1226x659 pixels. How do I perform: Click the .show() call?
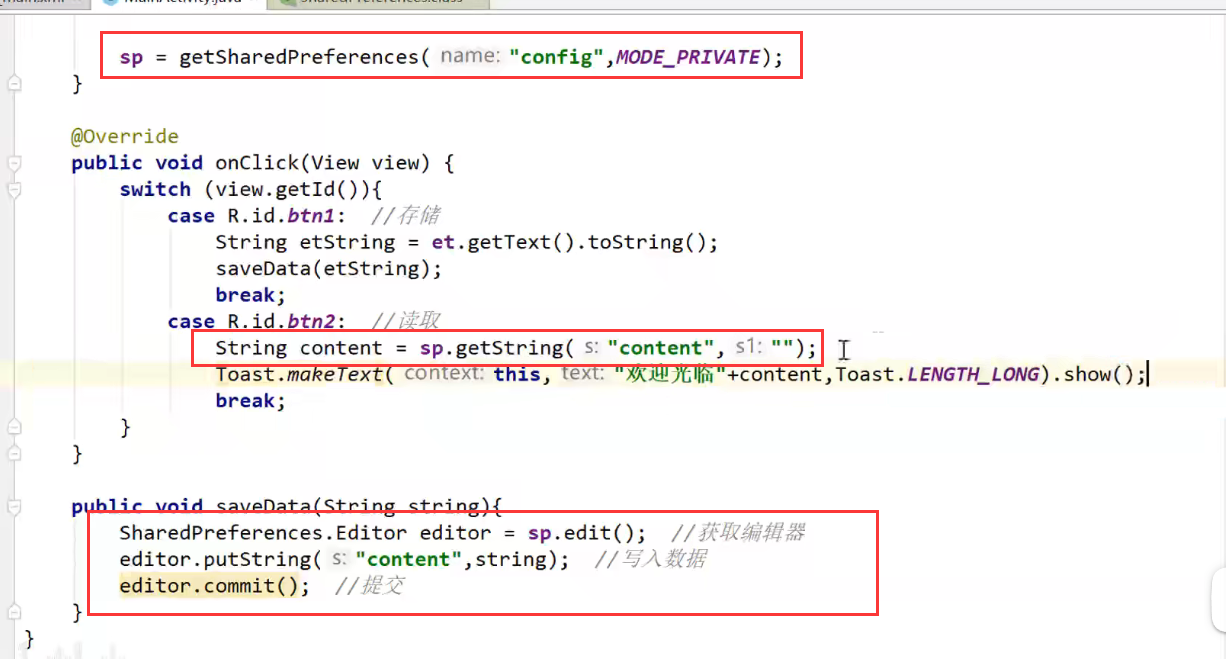tap(1092, 375)
